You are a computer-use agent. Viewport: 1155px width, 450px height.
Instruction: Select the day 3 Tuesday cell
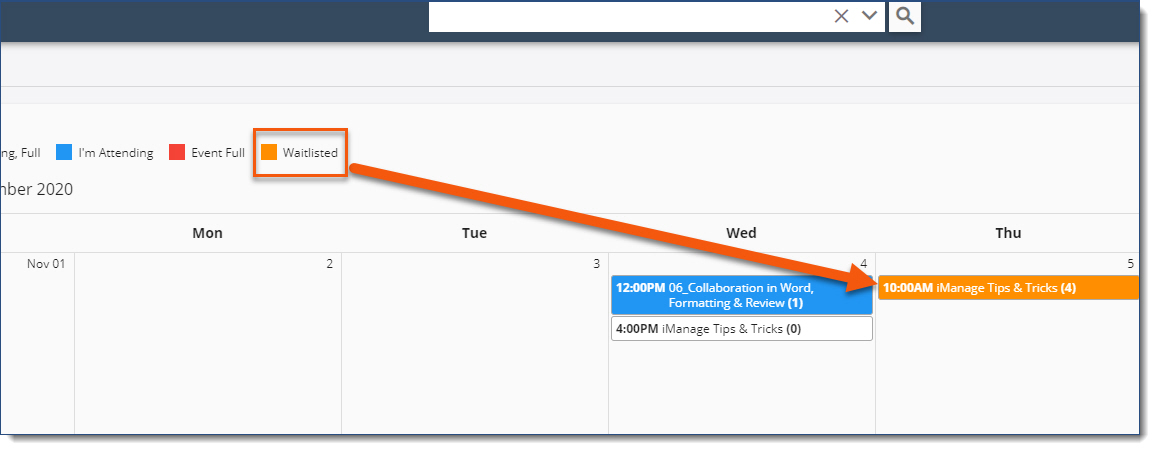[x=474, y=343]
